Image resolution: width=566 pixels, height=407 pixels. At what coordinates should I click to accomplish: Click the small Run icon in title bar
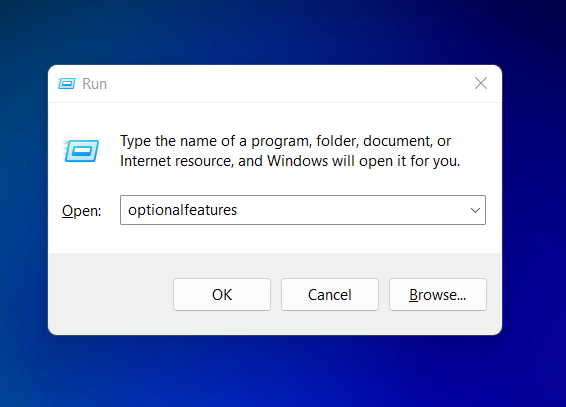pos(67,84)
